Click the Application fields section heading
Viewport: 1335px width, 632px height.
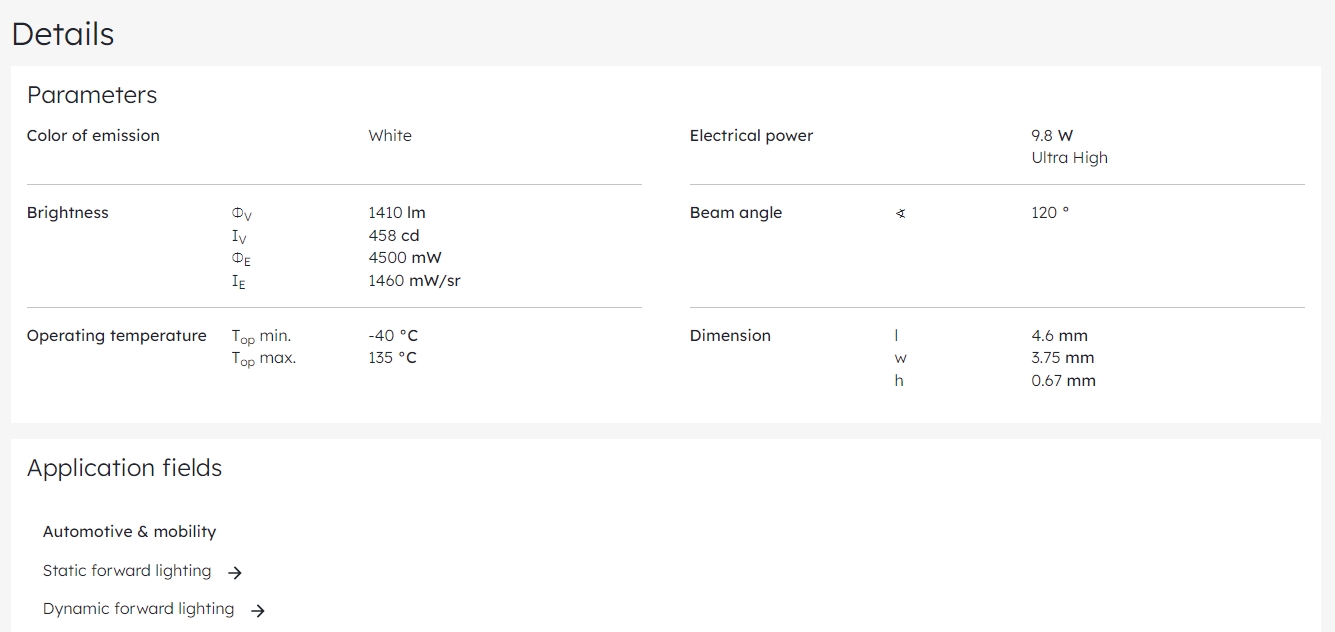tap(124, 468)
